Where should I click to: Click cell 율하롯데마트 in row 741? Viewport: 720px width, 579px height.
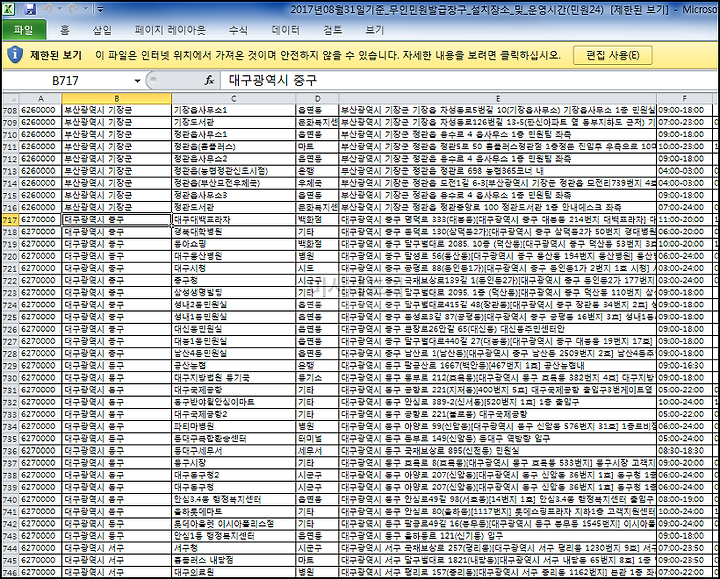pyautogui.click(x=234, y=512)
